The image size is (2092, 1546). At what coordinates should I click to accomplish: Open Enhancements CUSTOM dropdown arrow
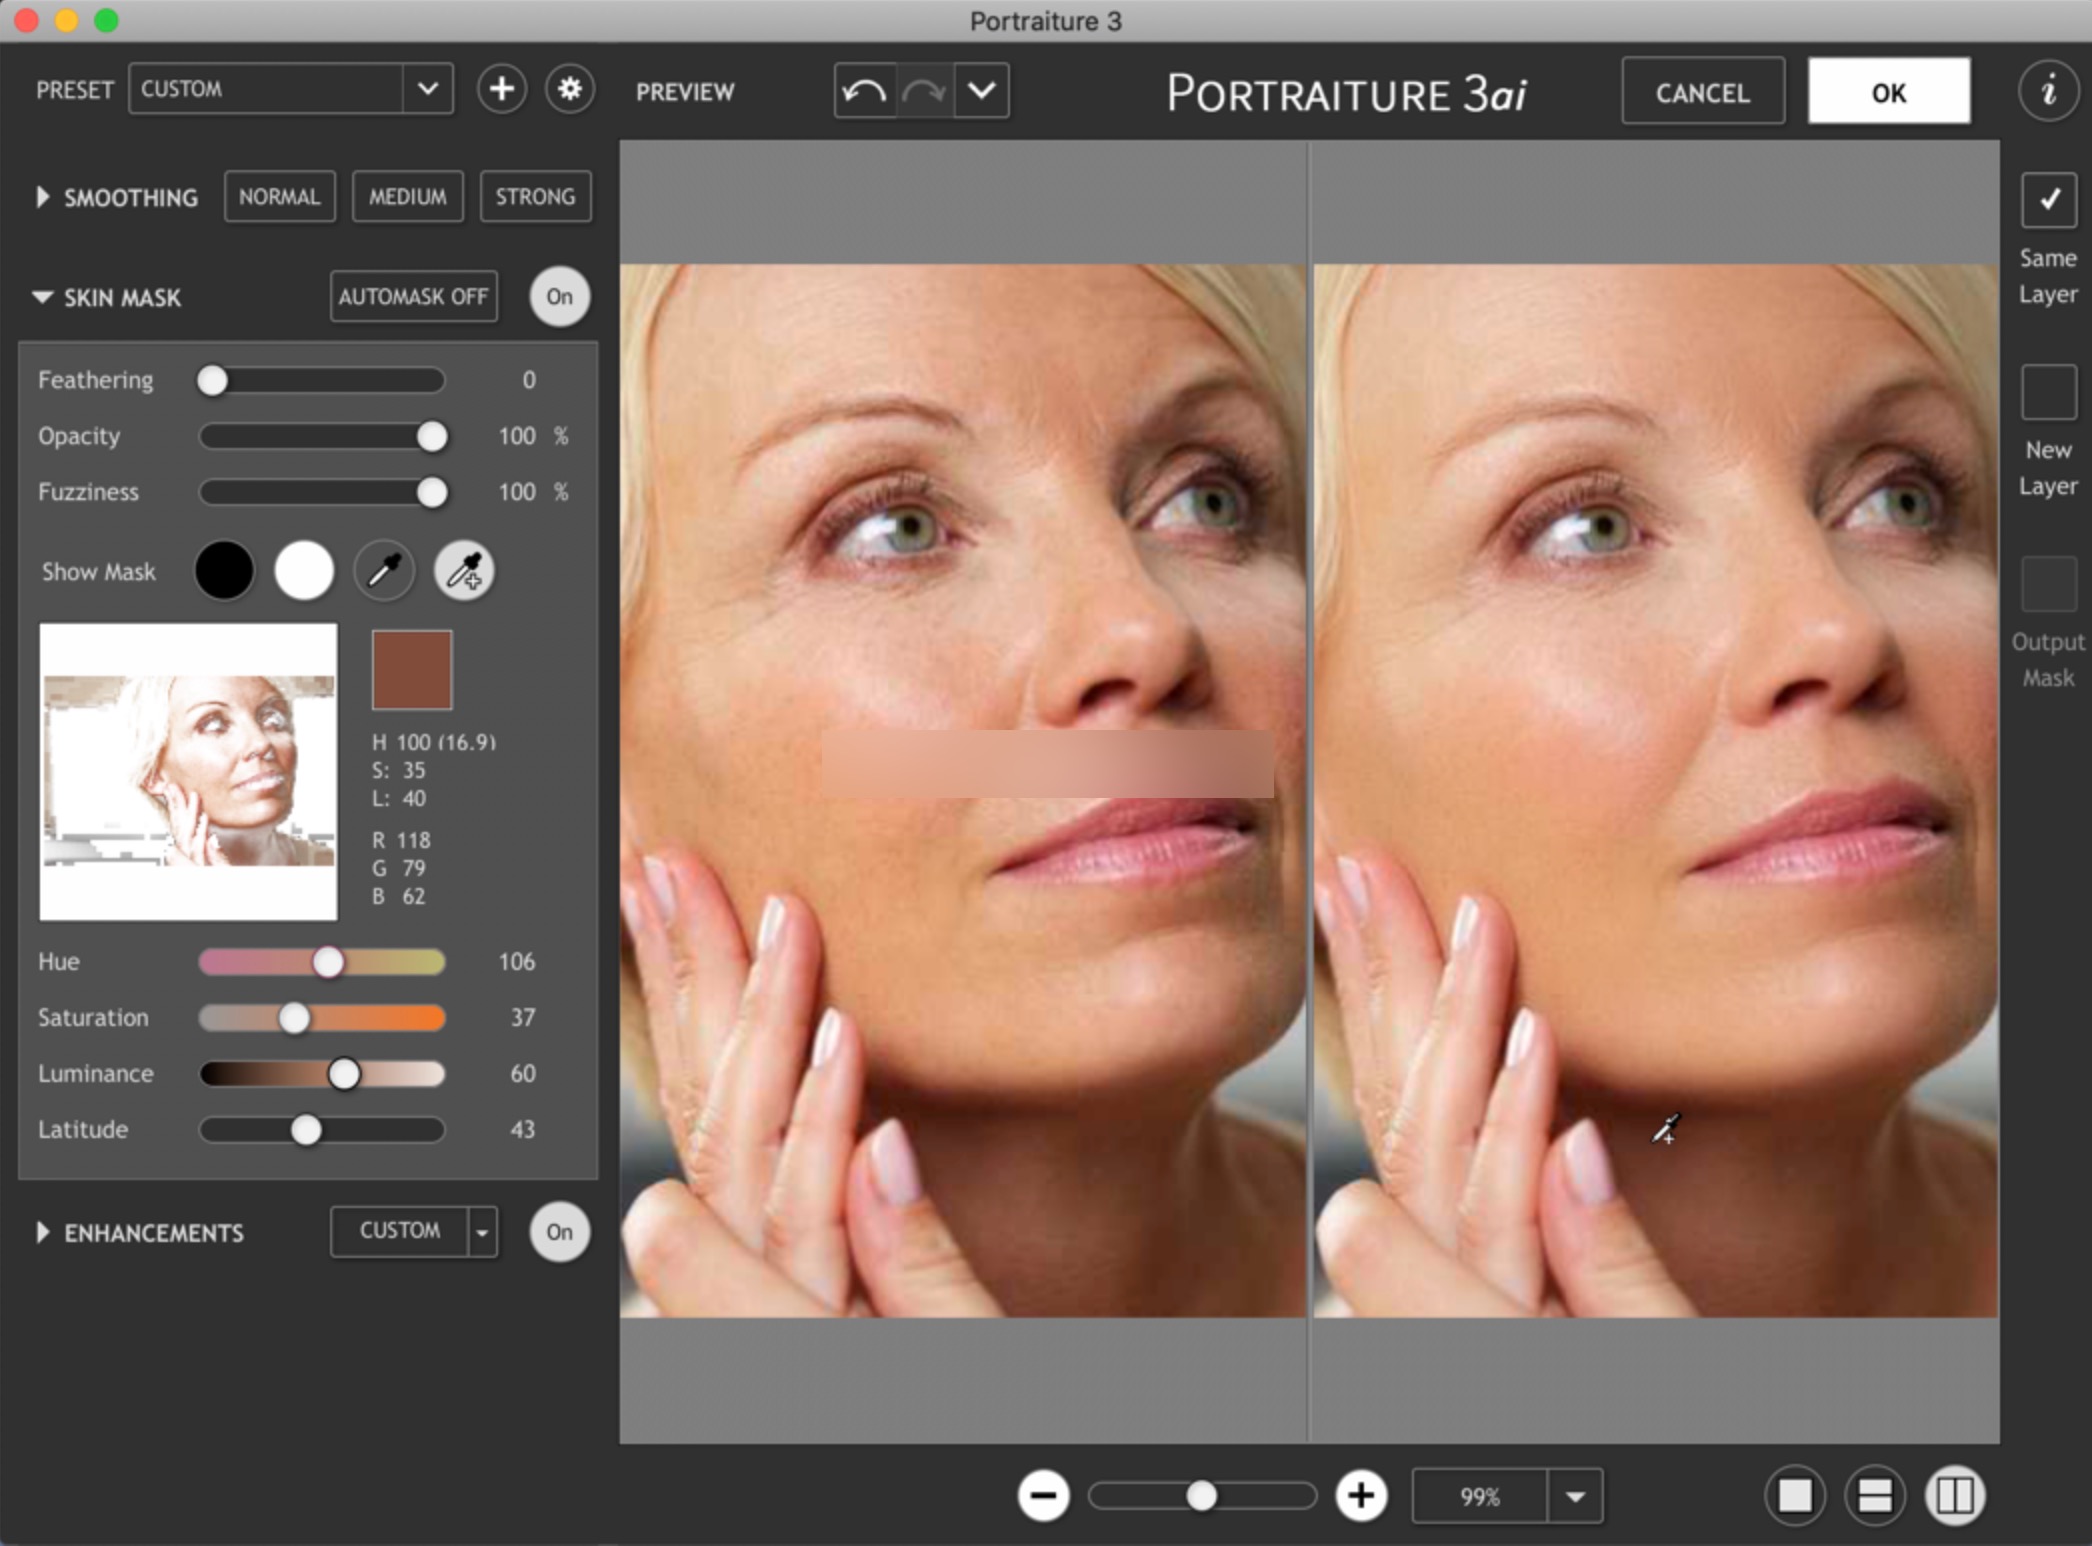482,1231
